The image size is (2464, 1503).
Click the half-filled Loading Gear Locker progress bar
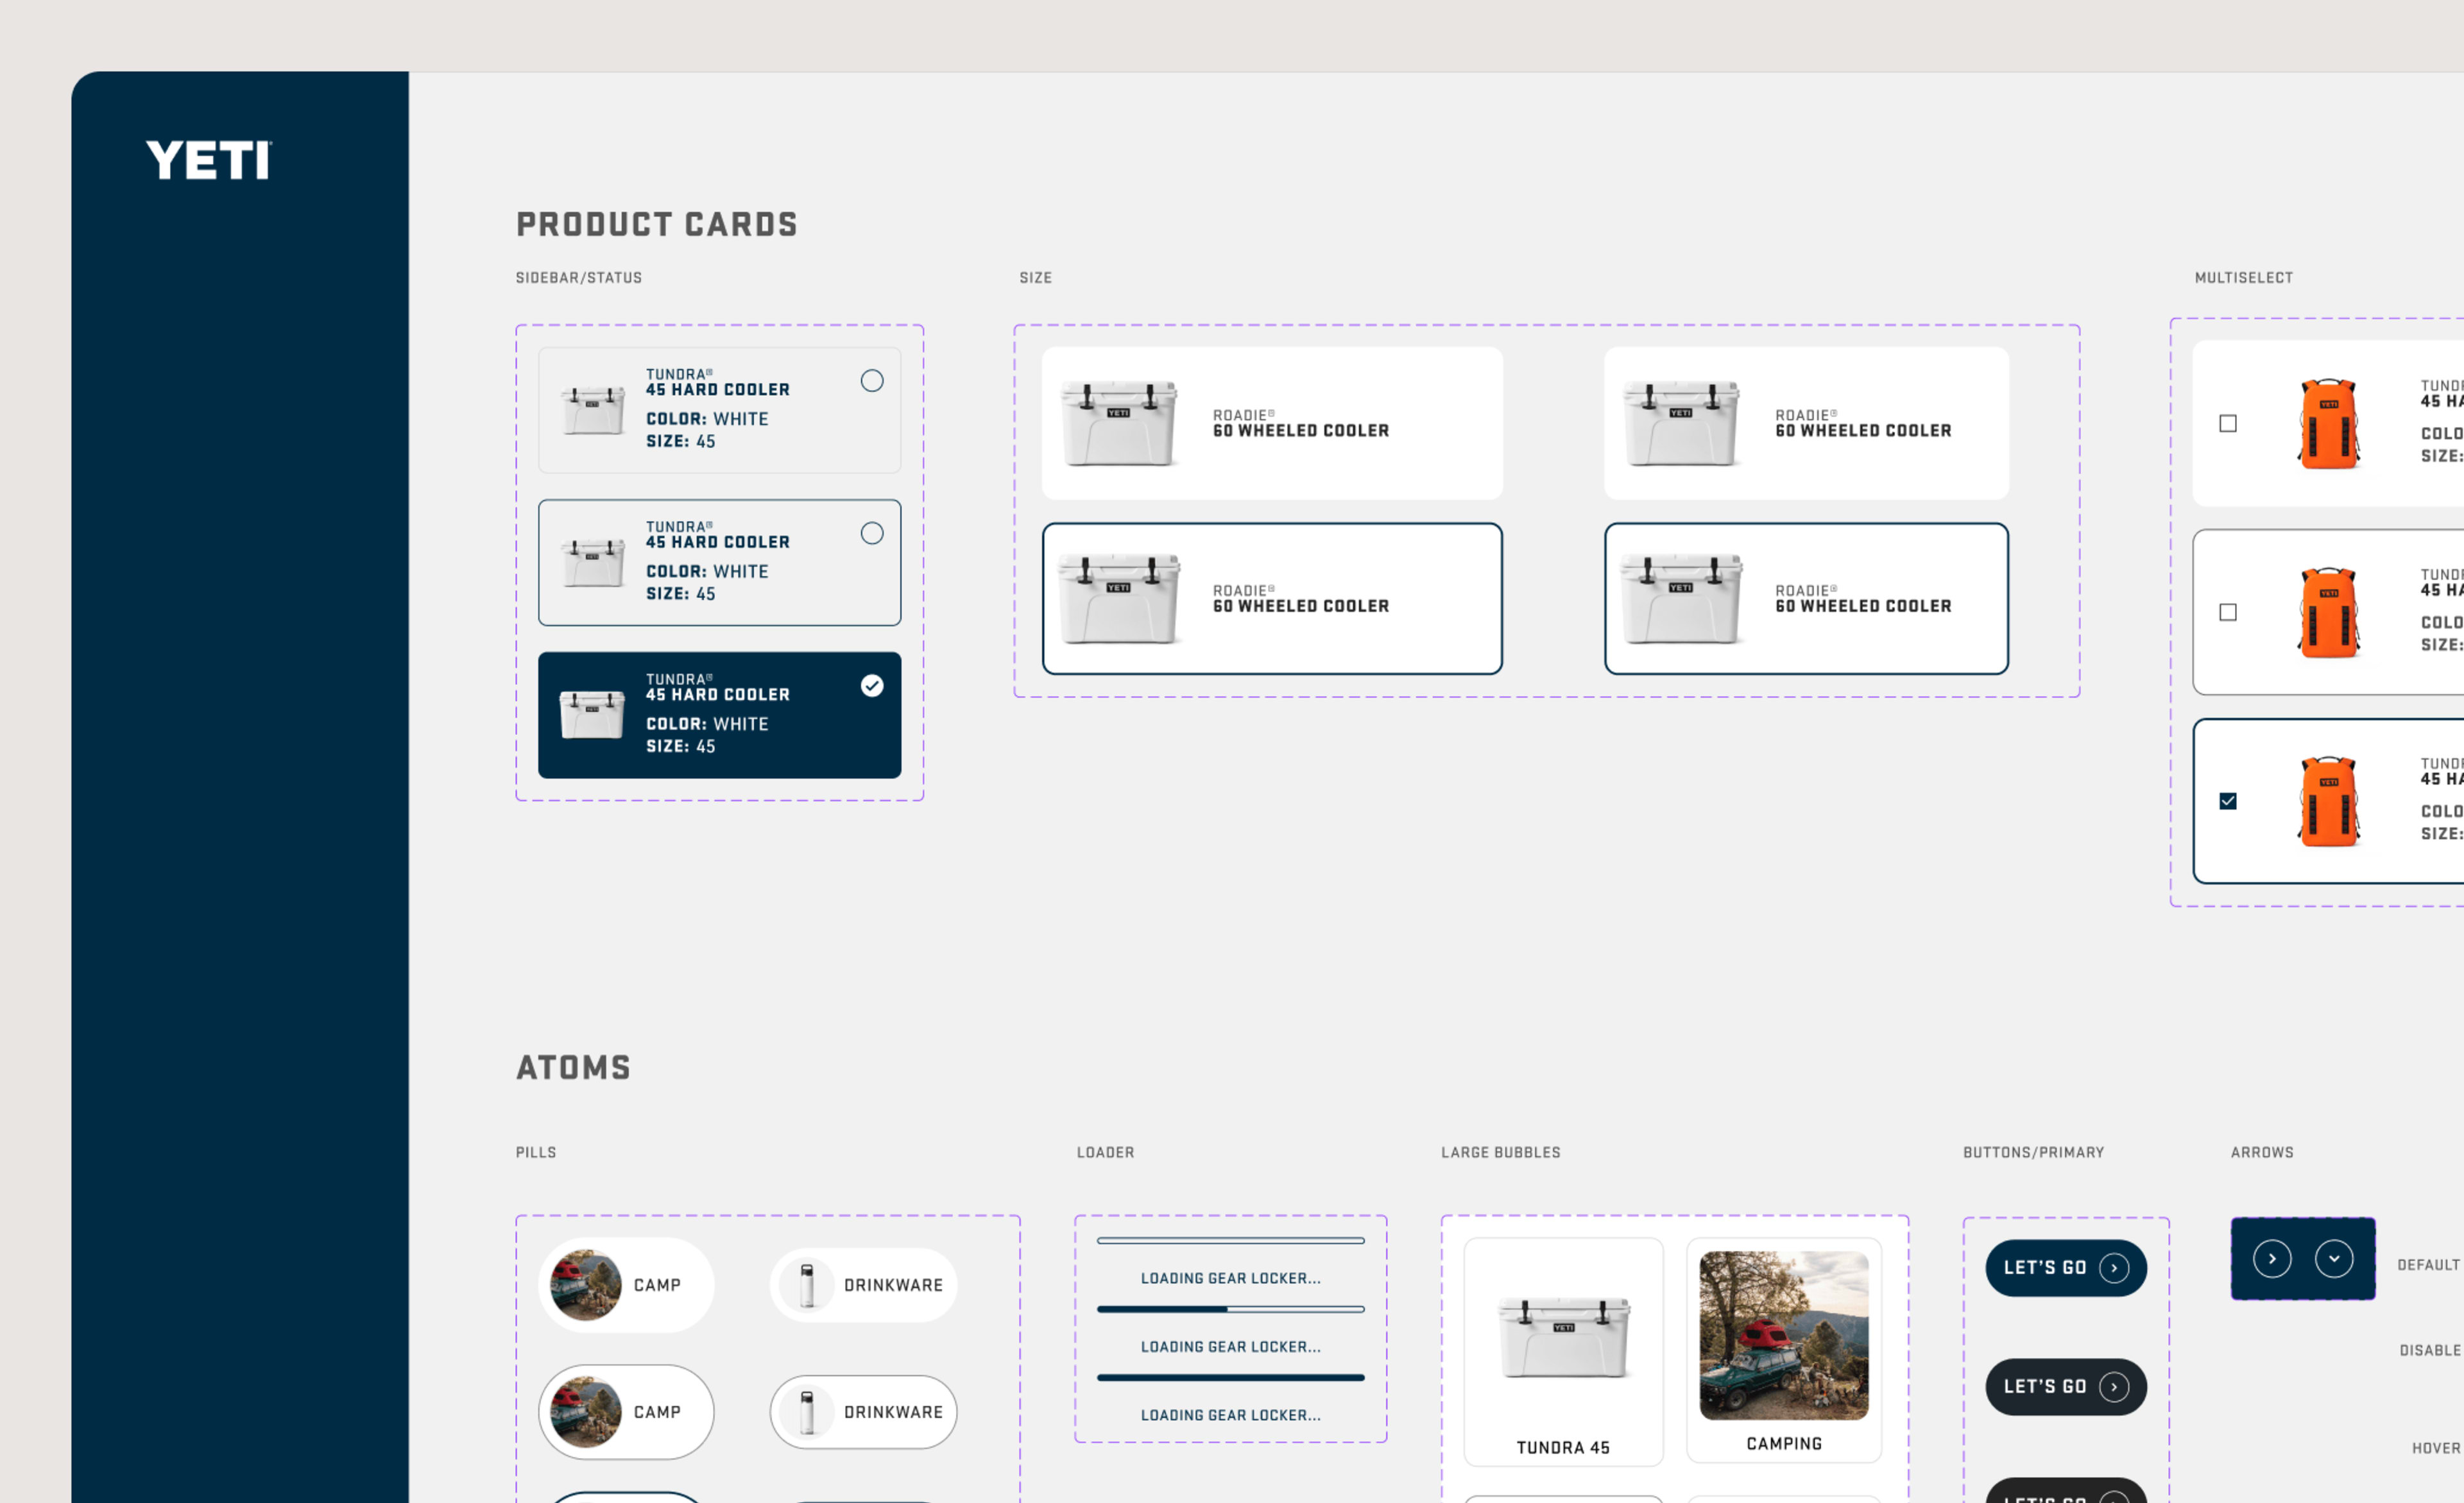1230,1309
